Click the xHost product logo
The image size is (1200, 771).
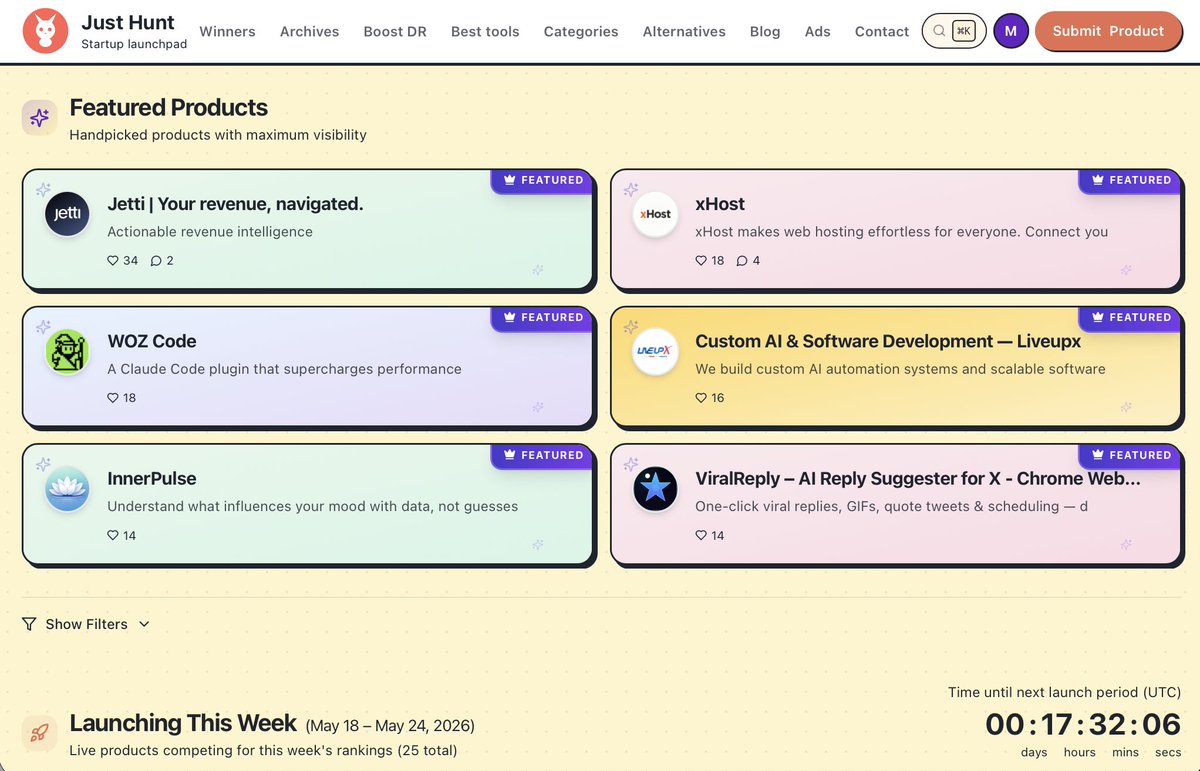(x=655, y=214)
